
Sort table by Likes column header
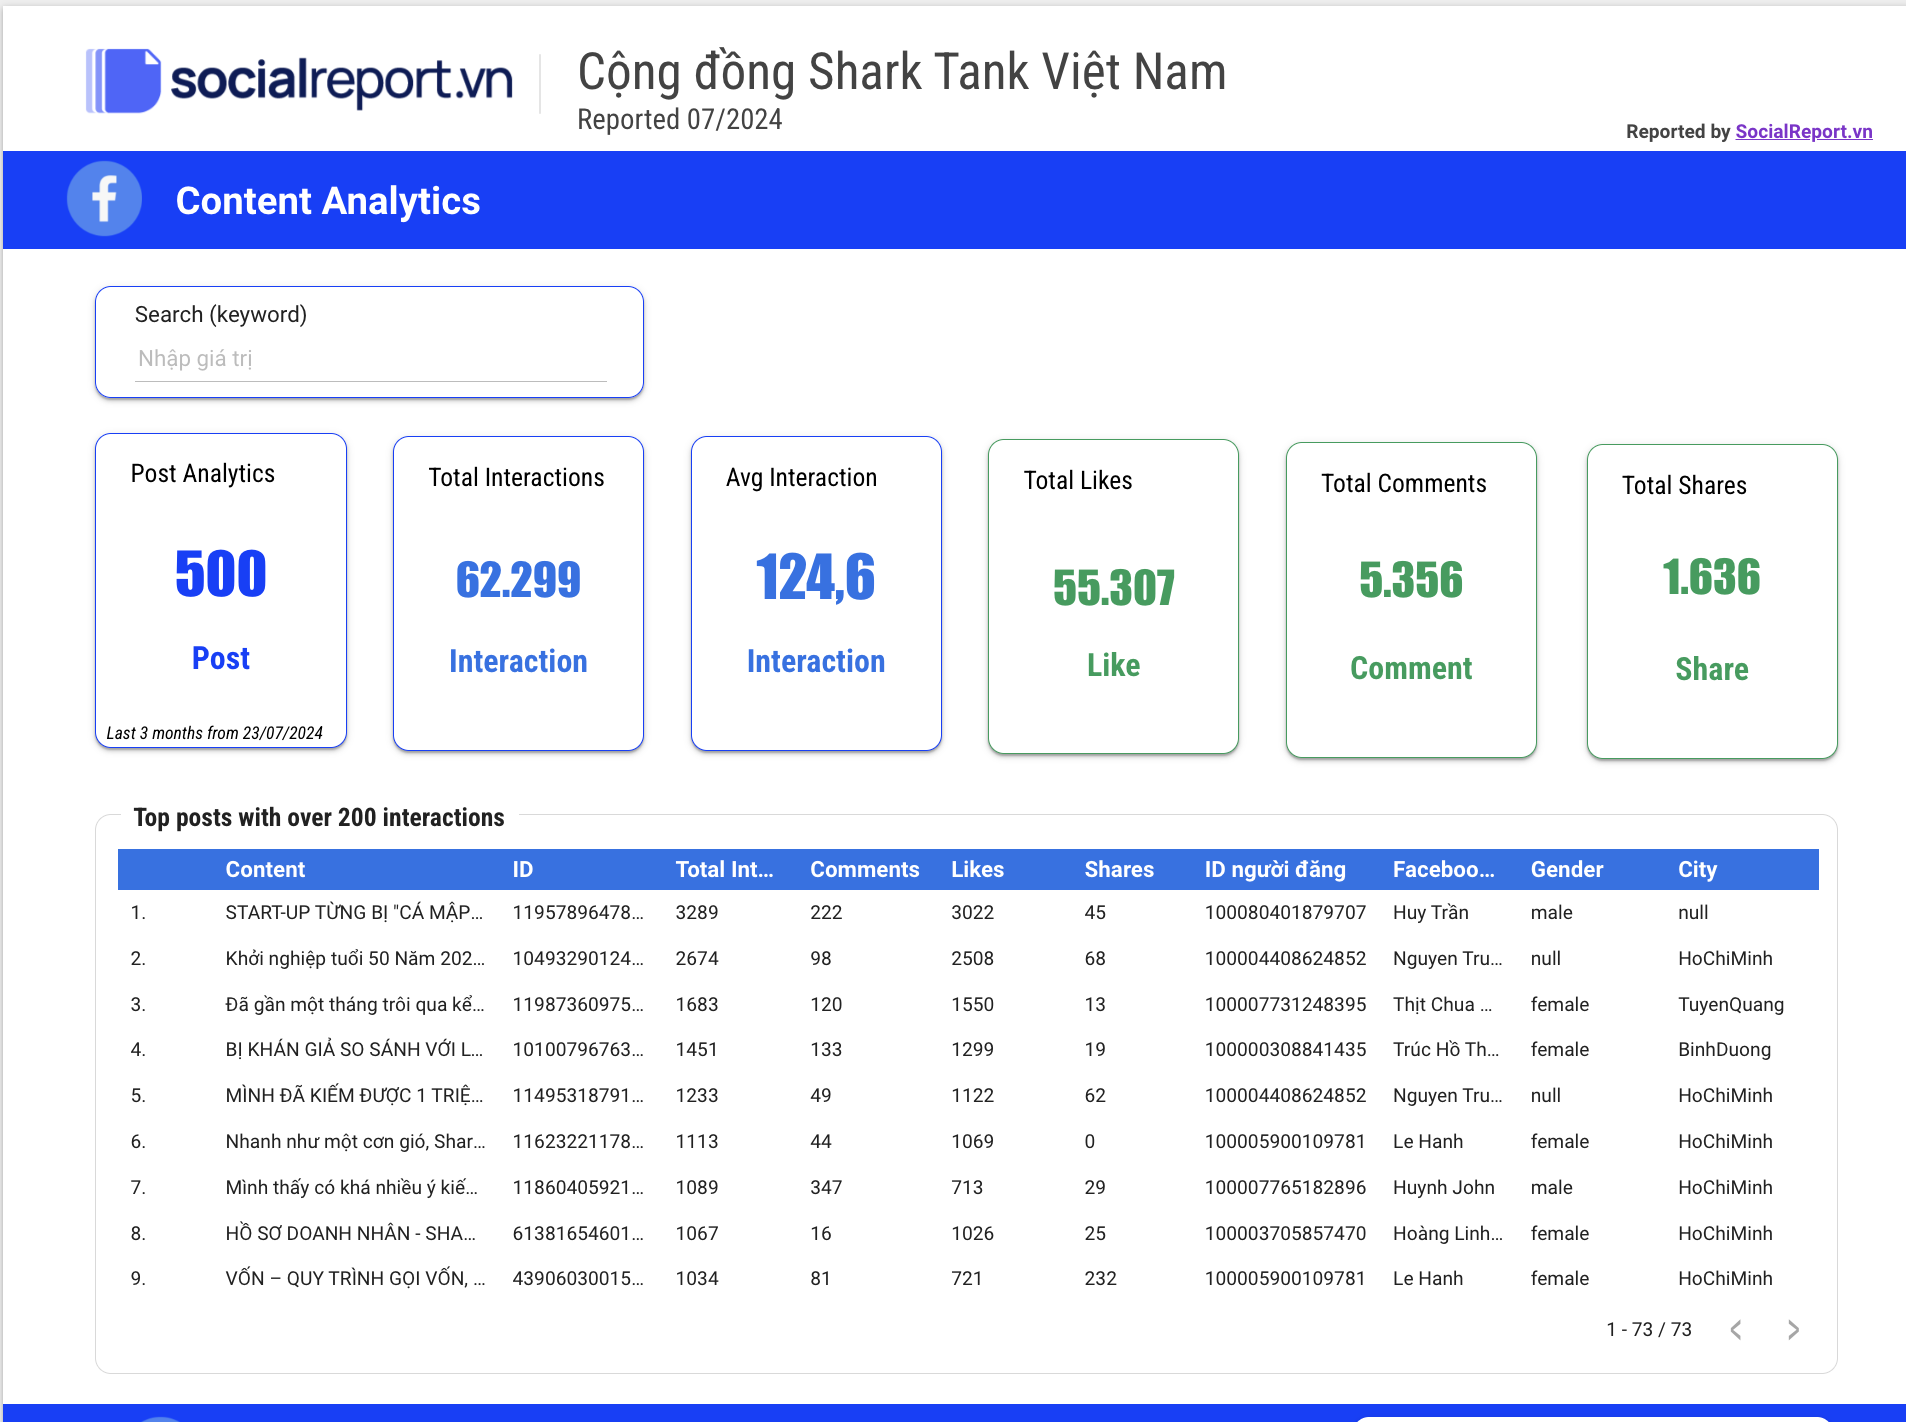pos(977,869)
